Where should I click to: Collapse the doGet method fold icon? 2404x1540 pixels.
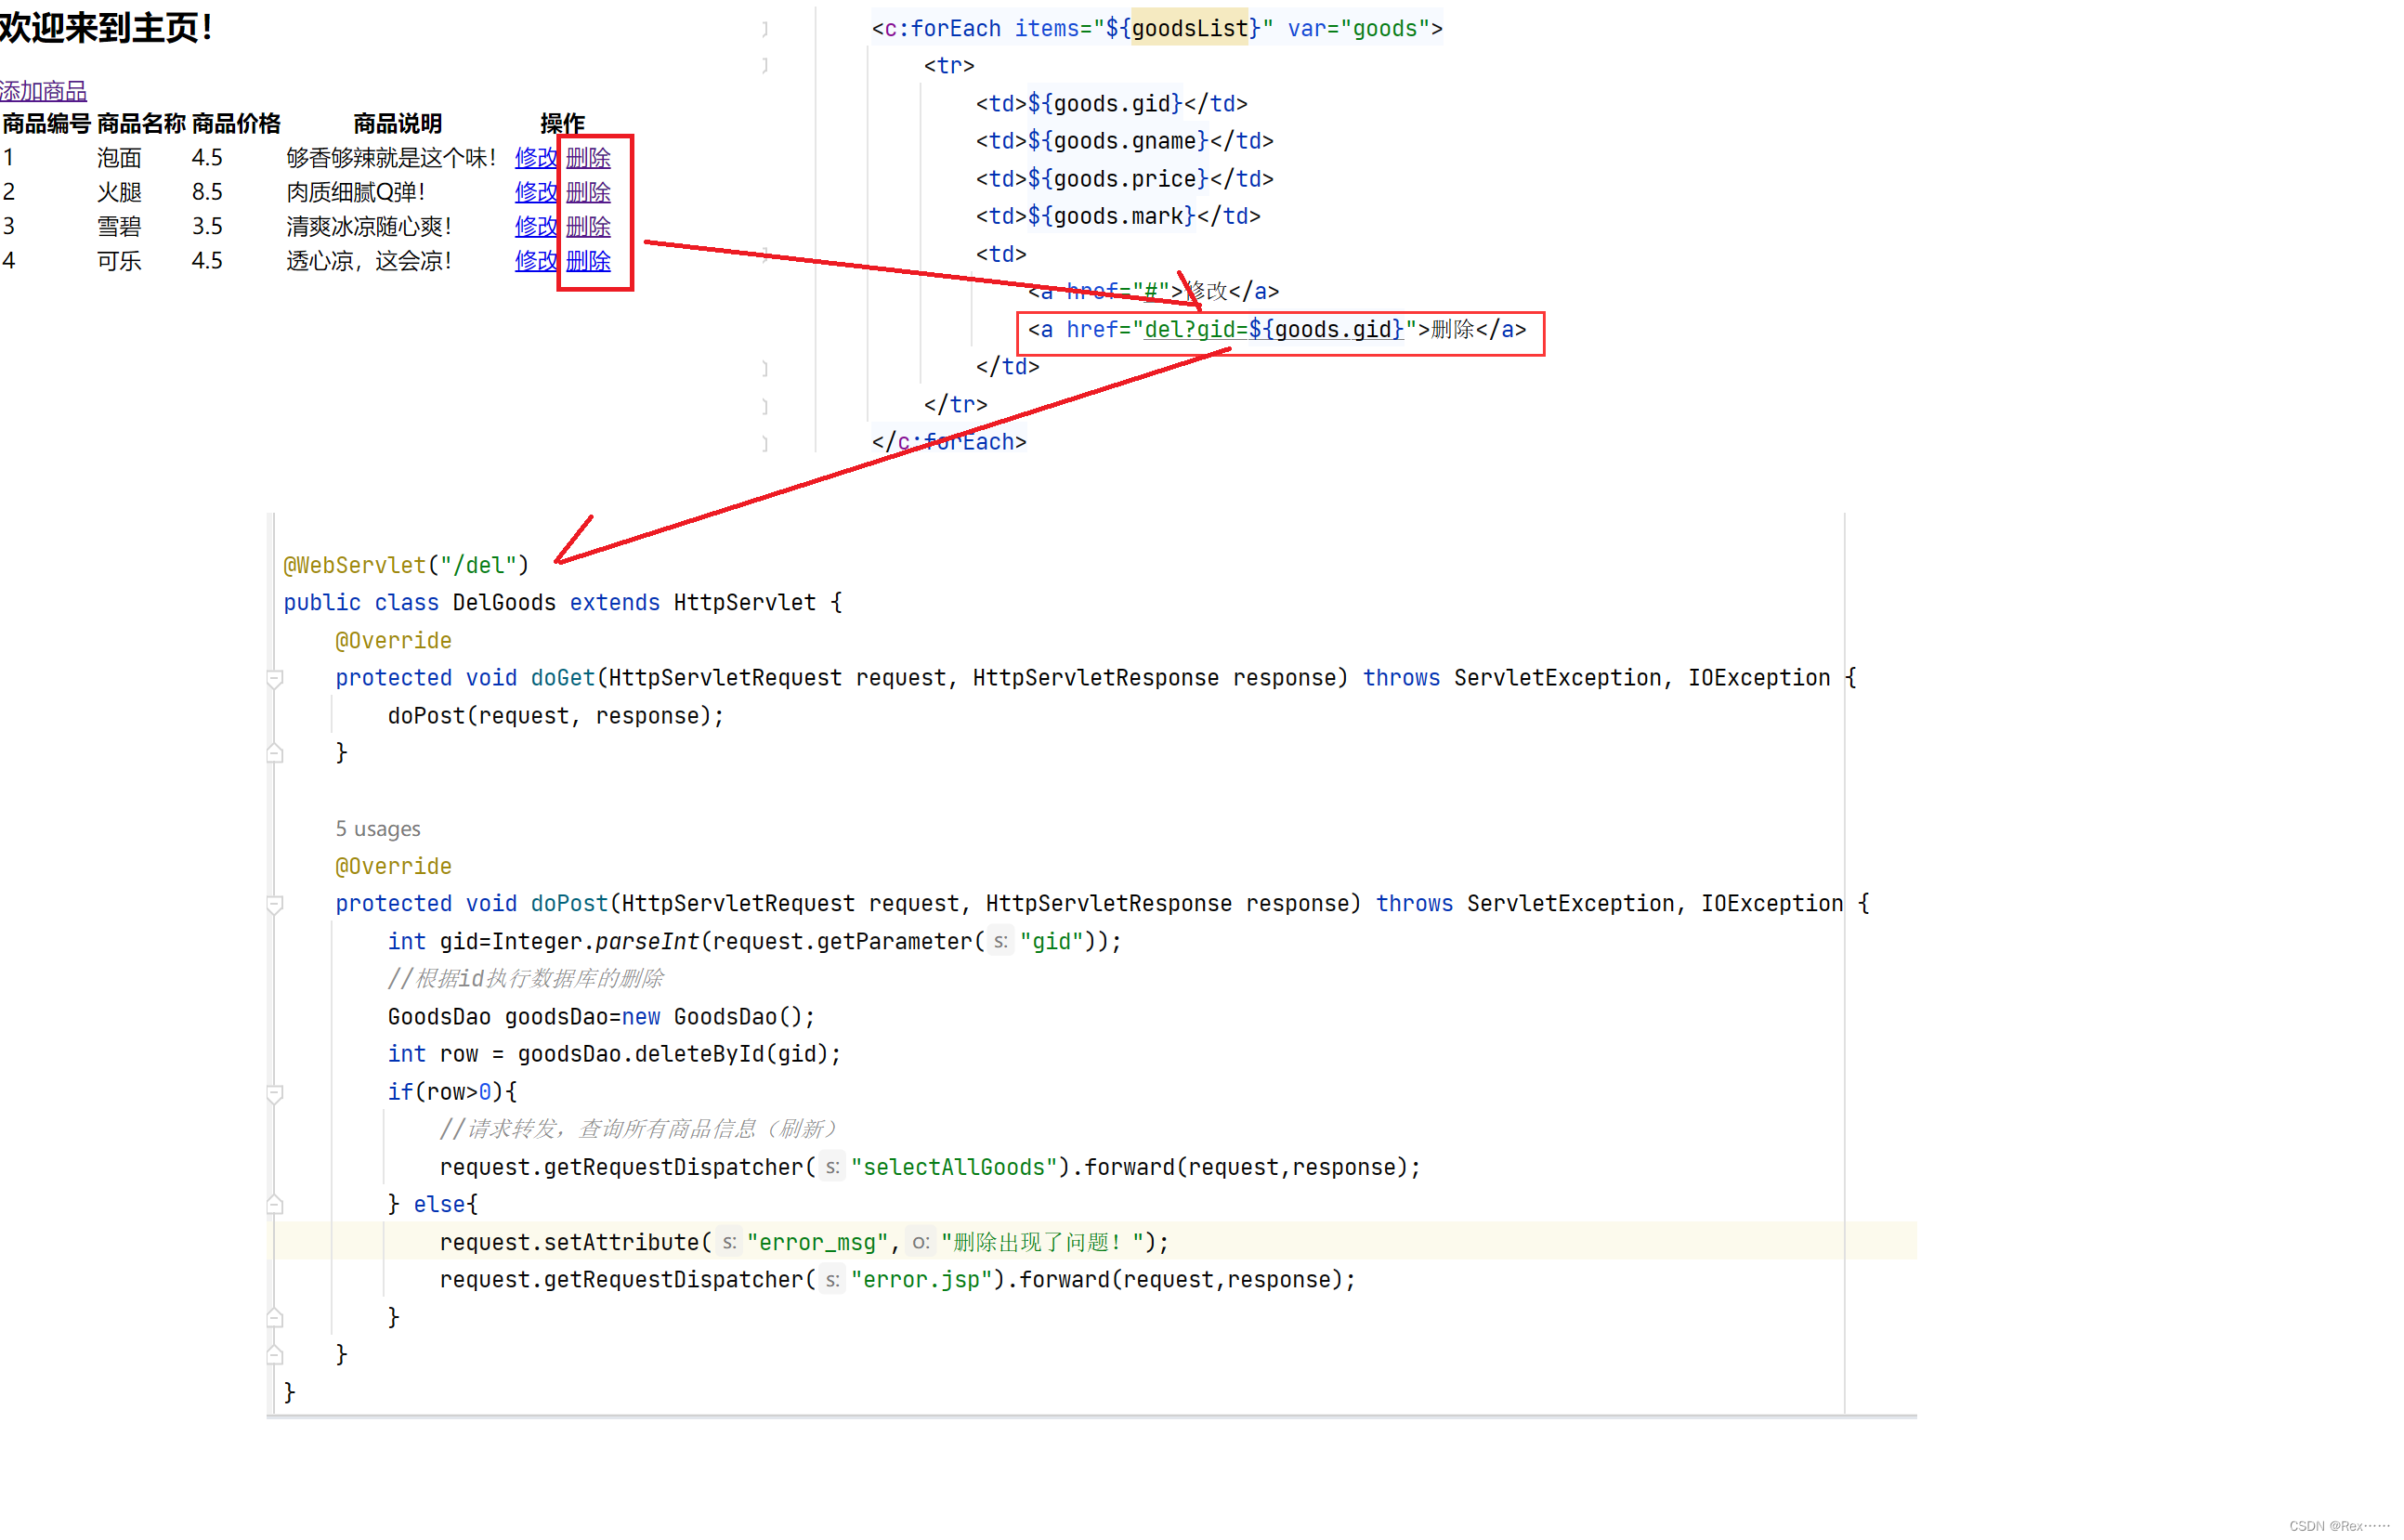tap(275, 678)
